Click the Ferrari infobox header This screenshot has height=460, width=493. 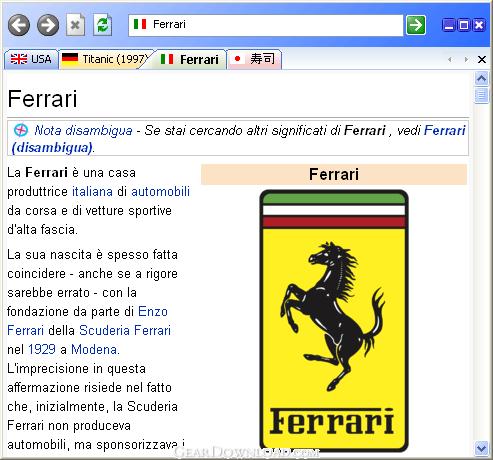pyautogui.click(x=334, y=174)
